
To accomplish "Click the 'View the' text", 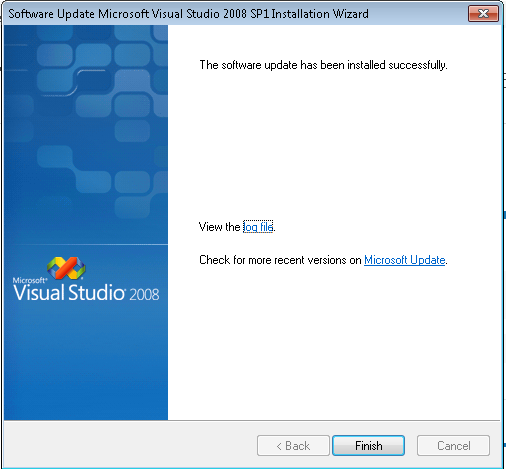I will coord(219,227).
